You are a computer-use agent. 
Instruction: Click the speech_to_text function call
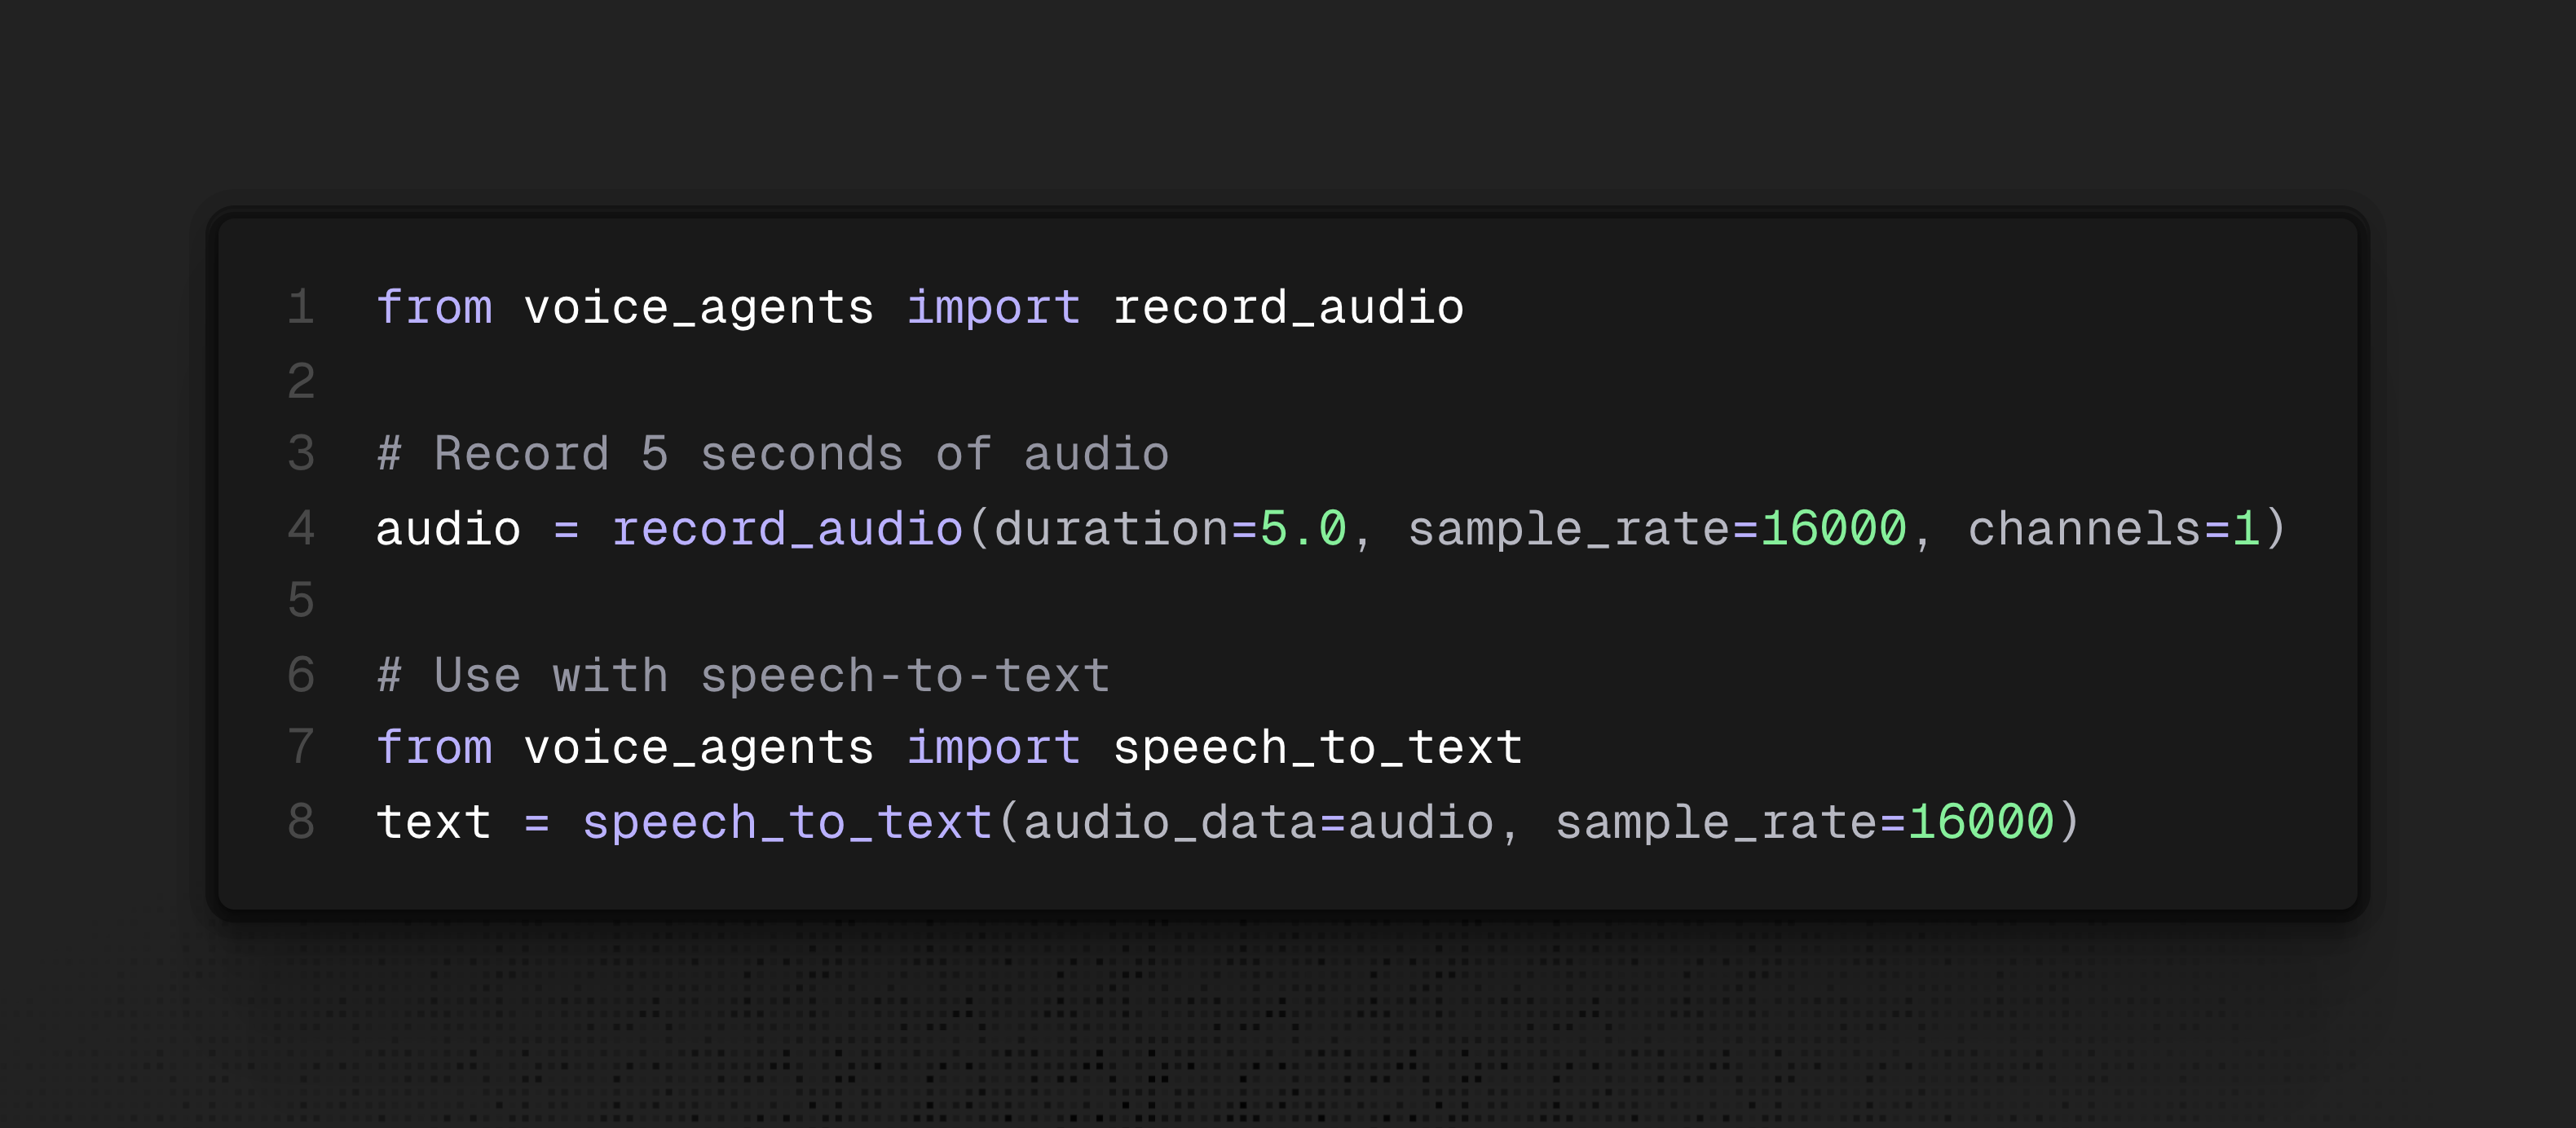click(x=787, y=822)
